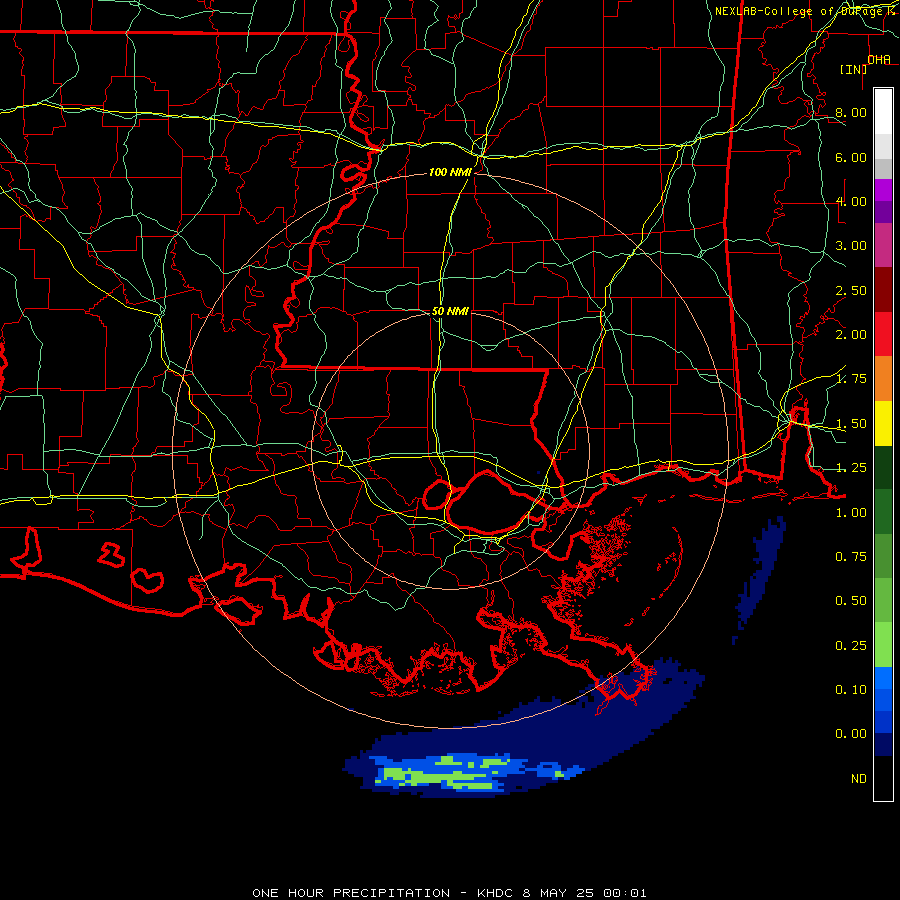Image resolution: width=900 pixels, height=900 pixels.
Task: Click the 3.00 legend value
Action: tap(851, 246)
